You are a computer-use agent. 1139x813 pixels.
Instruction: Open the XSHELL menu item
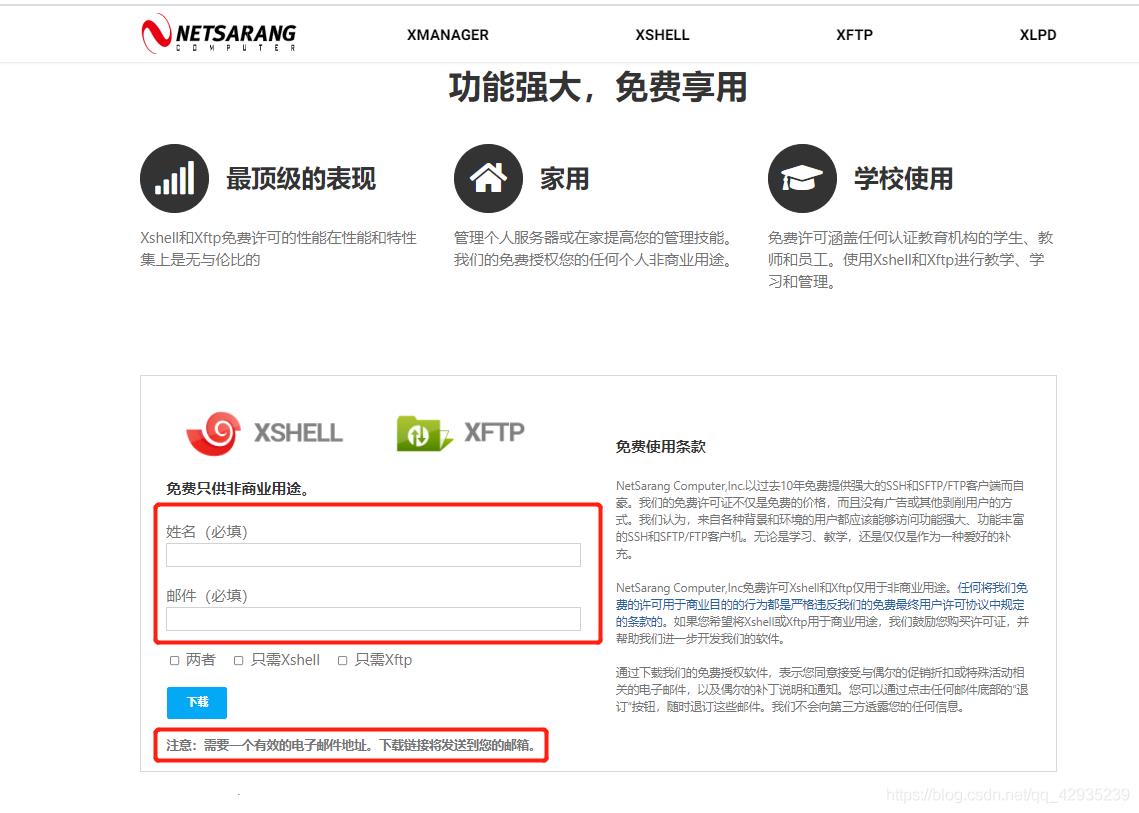662,35
